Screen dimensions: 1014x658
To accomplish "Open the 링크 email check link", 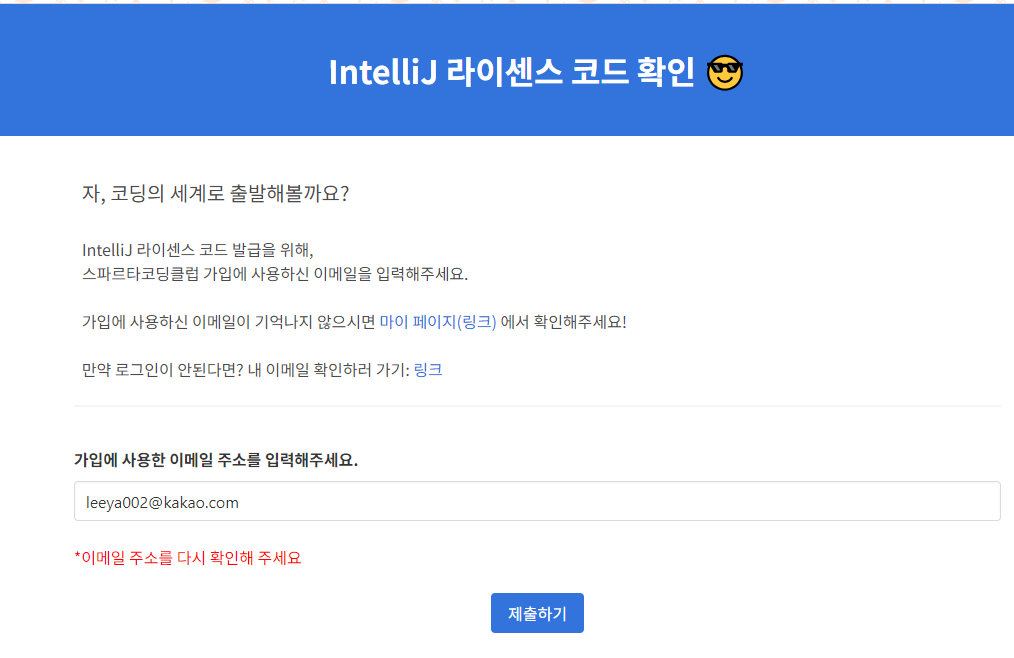I will tap(428, 369).
